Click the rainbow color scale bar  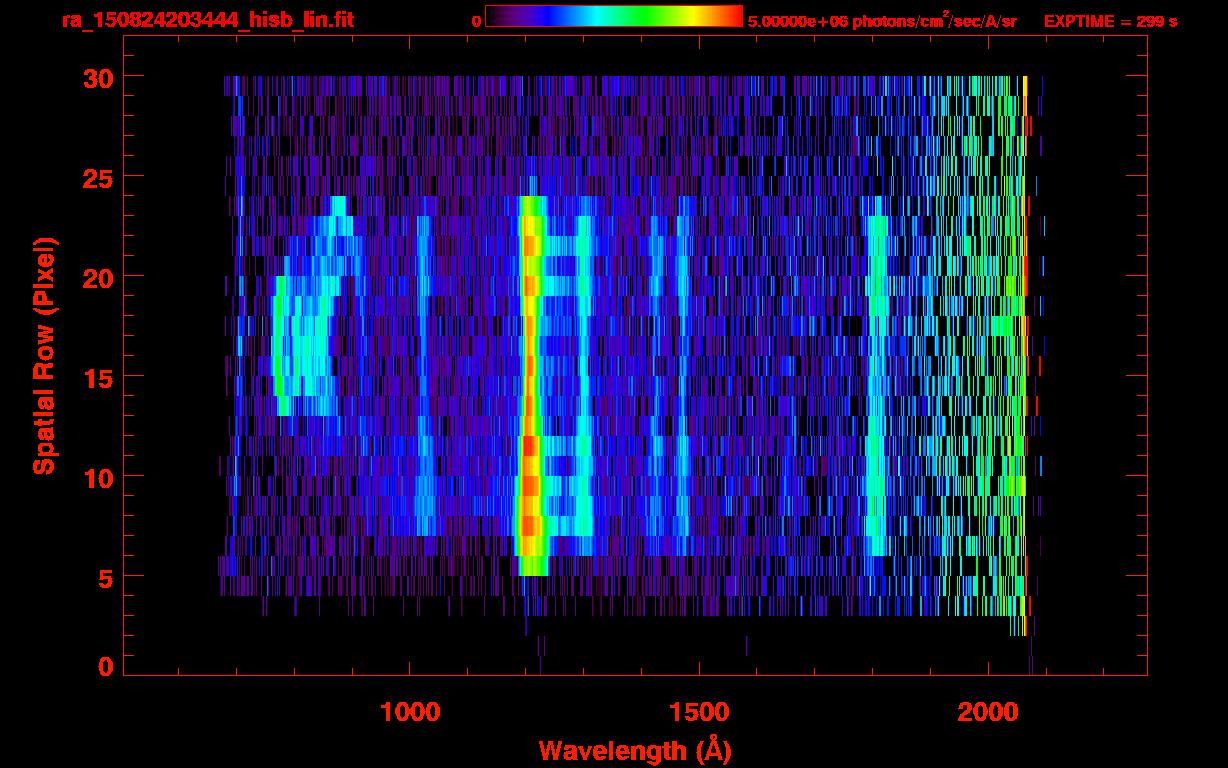(x=613, y=16)
